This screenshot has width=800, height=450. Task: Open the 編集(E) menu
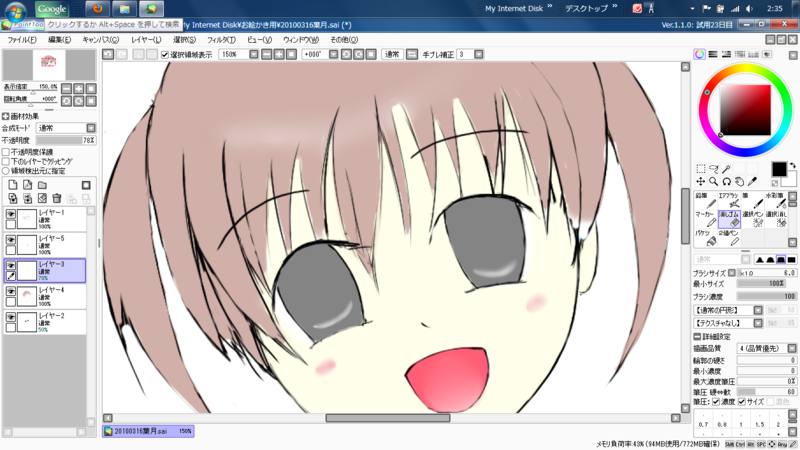59,40
